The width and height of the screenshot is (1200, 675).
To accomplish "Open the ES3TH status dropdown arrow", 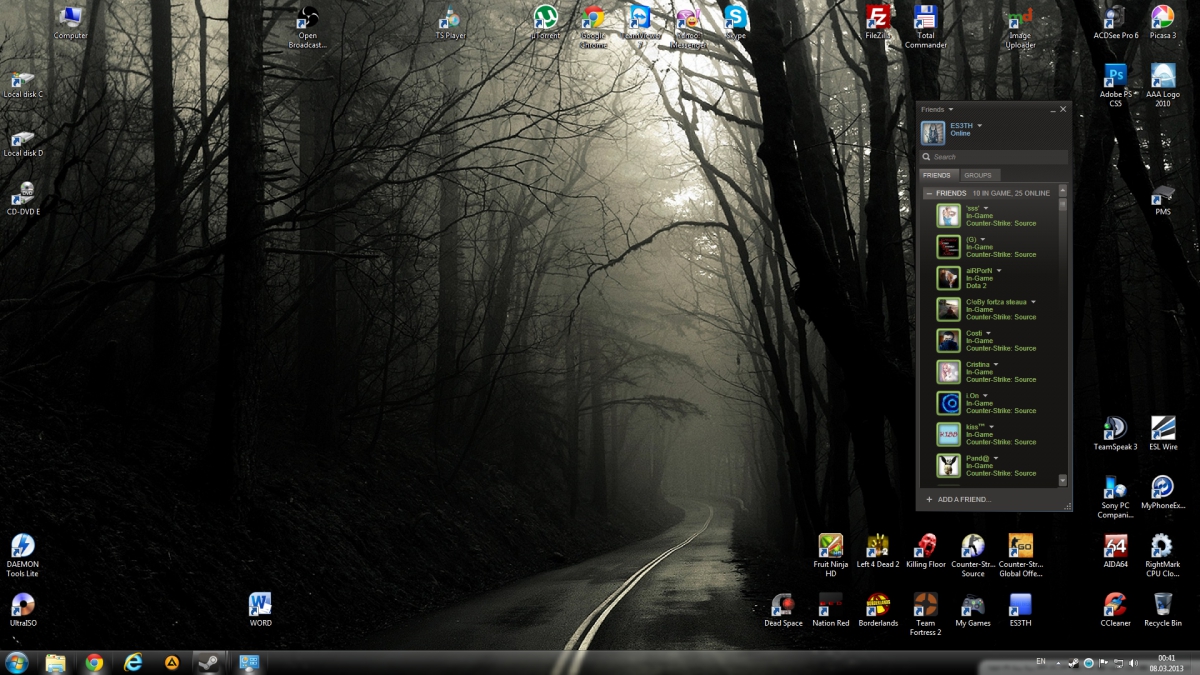I will tap(979, 126).
